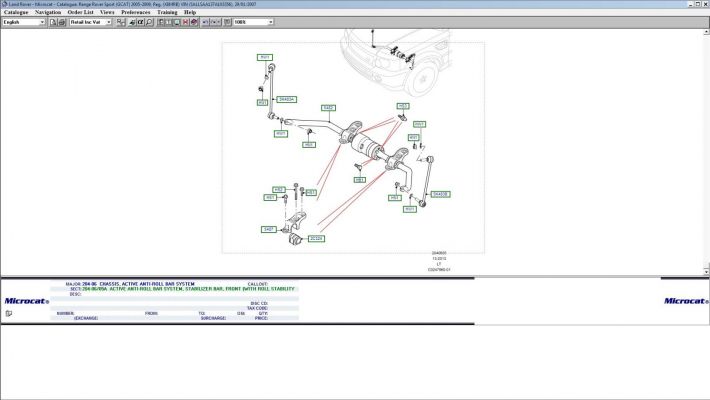Open the Navigation menu
This screenshot has height=400, width=710.
(48, 12)
